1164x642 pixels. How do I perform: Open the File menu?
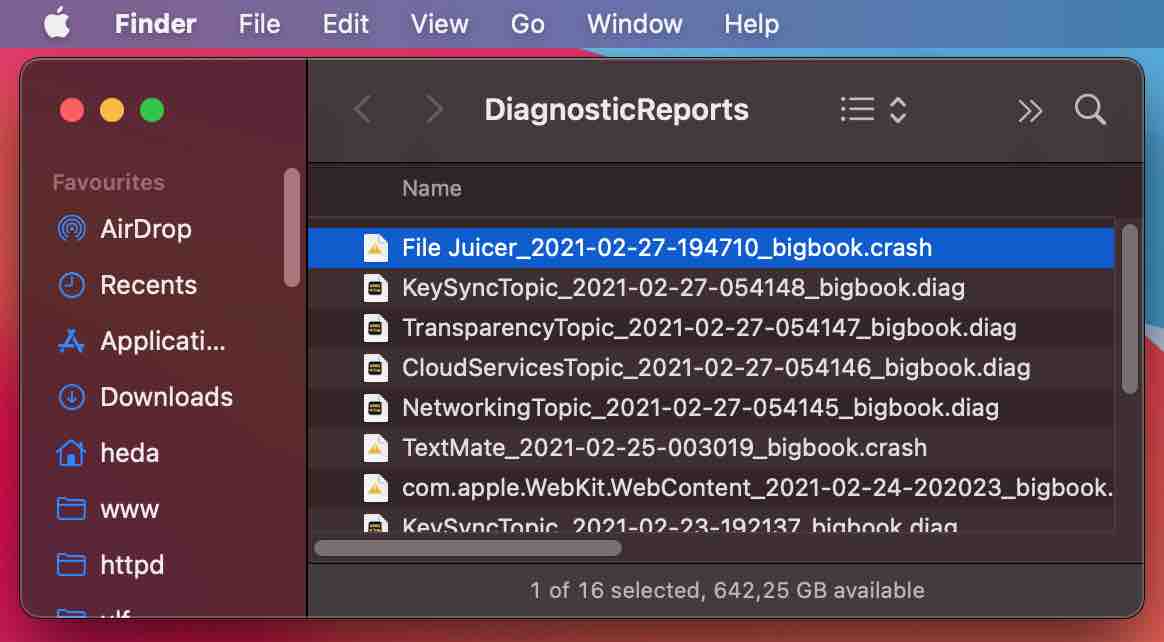259,24
